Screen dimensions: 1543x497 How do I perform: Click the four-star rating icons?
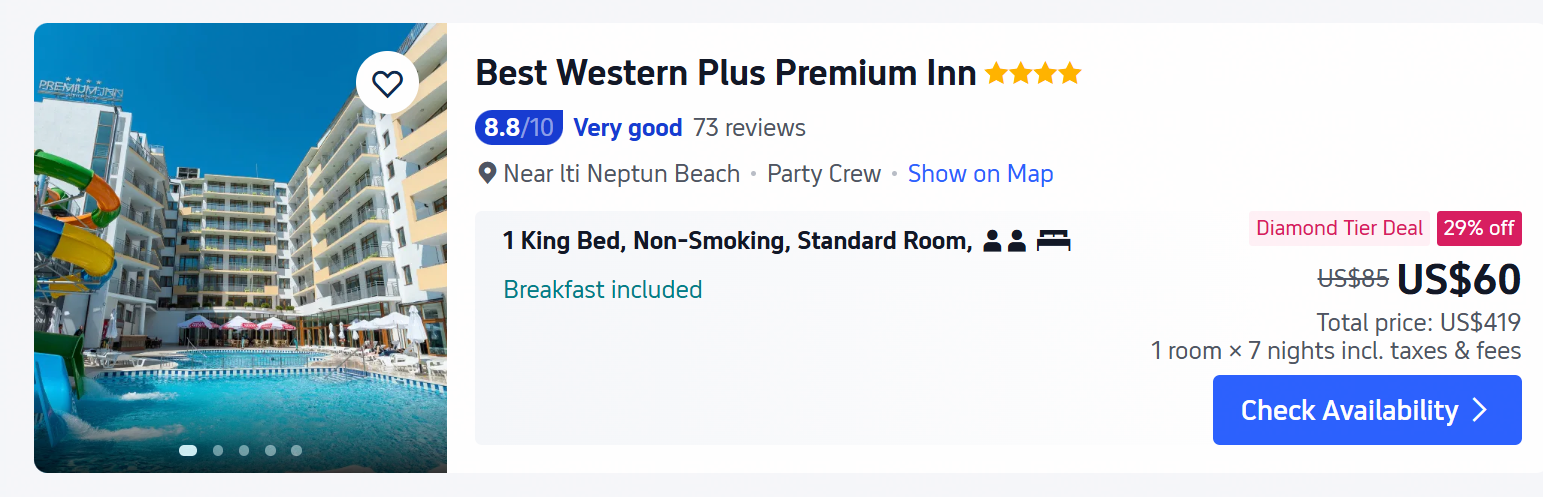[x=1032, y=73]
